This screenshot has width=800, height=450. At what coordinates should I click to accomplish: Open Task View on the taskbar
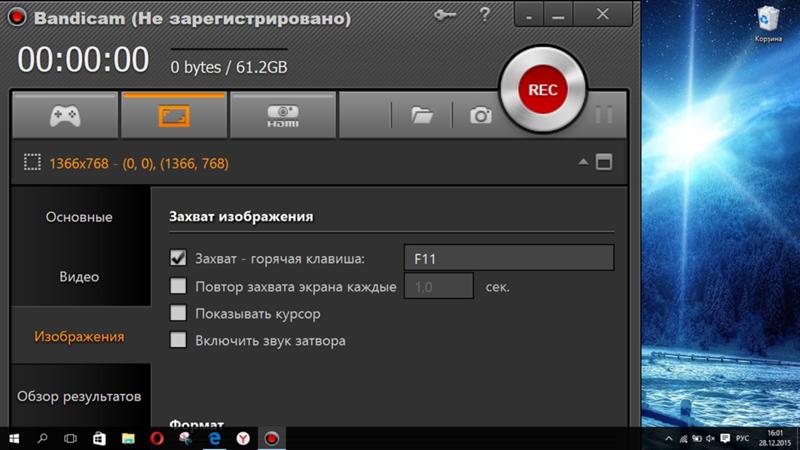click(70, 439)
